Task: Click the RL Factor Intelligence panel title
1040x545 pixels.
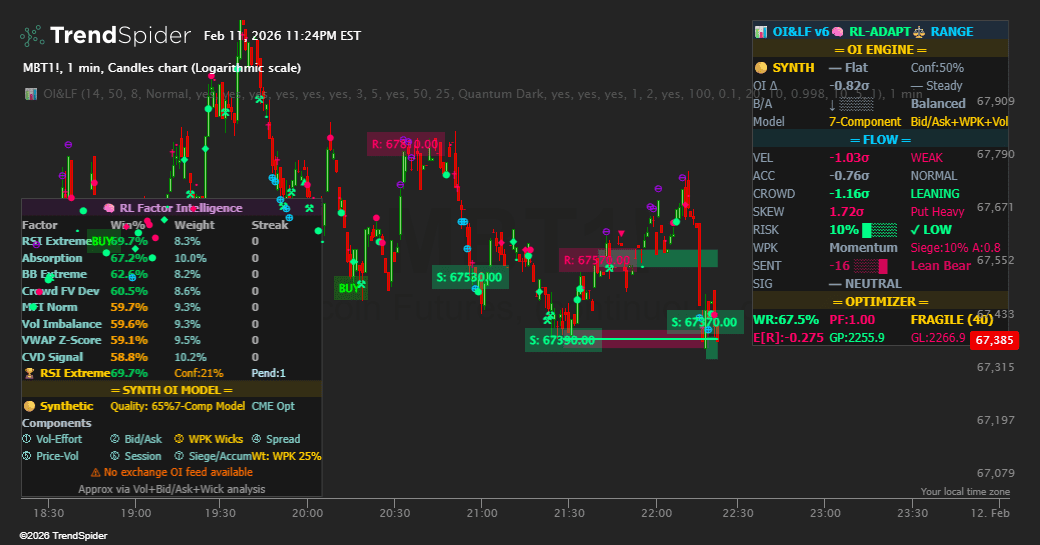Action: [x=180, y=208]
